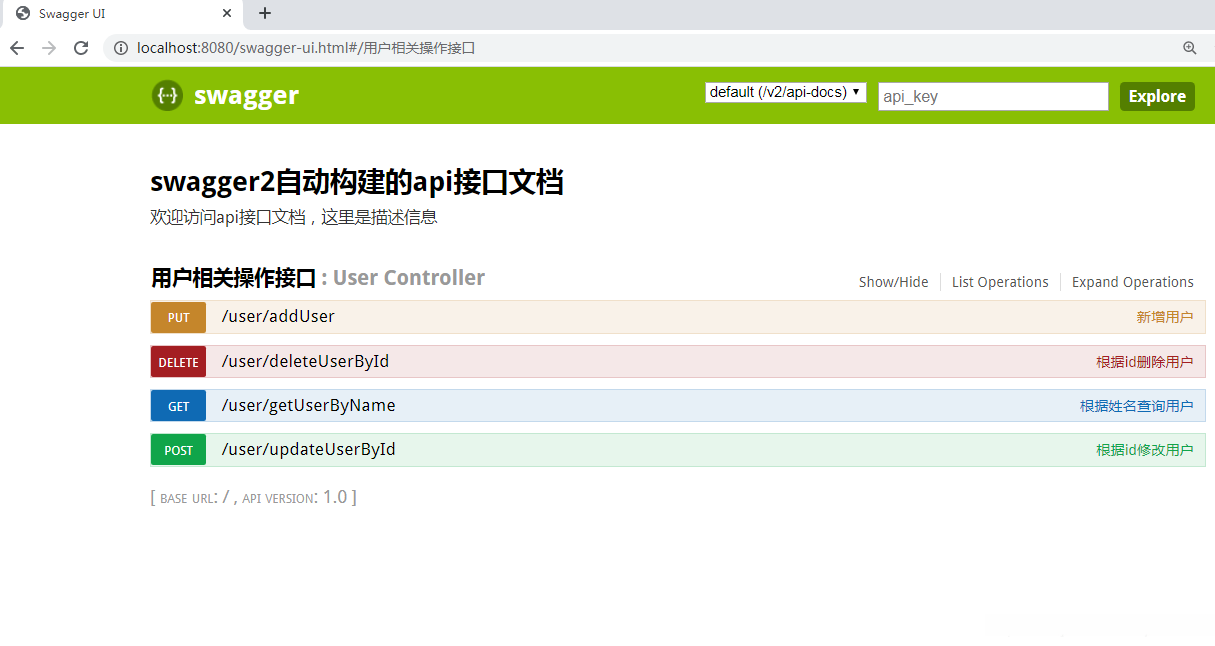Expand the /user/deleteUserById operation
The height and width of the screenshot is (646, 1215).
pos(305,361)
